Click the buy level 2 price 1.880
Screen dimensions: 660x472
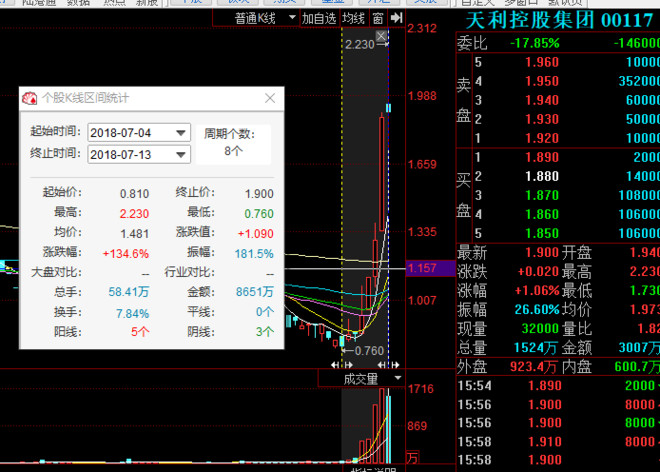pos(542,176)
